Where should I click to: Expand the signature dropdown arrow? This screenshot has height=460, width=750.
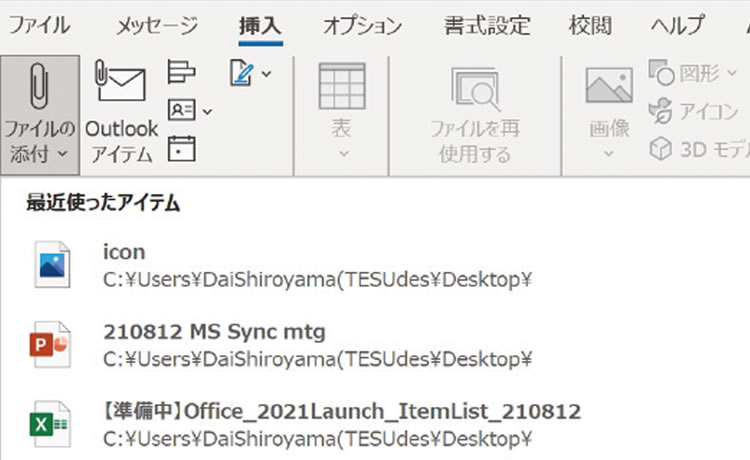(x=266, y=74)
